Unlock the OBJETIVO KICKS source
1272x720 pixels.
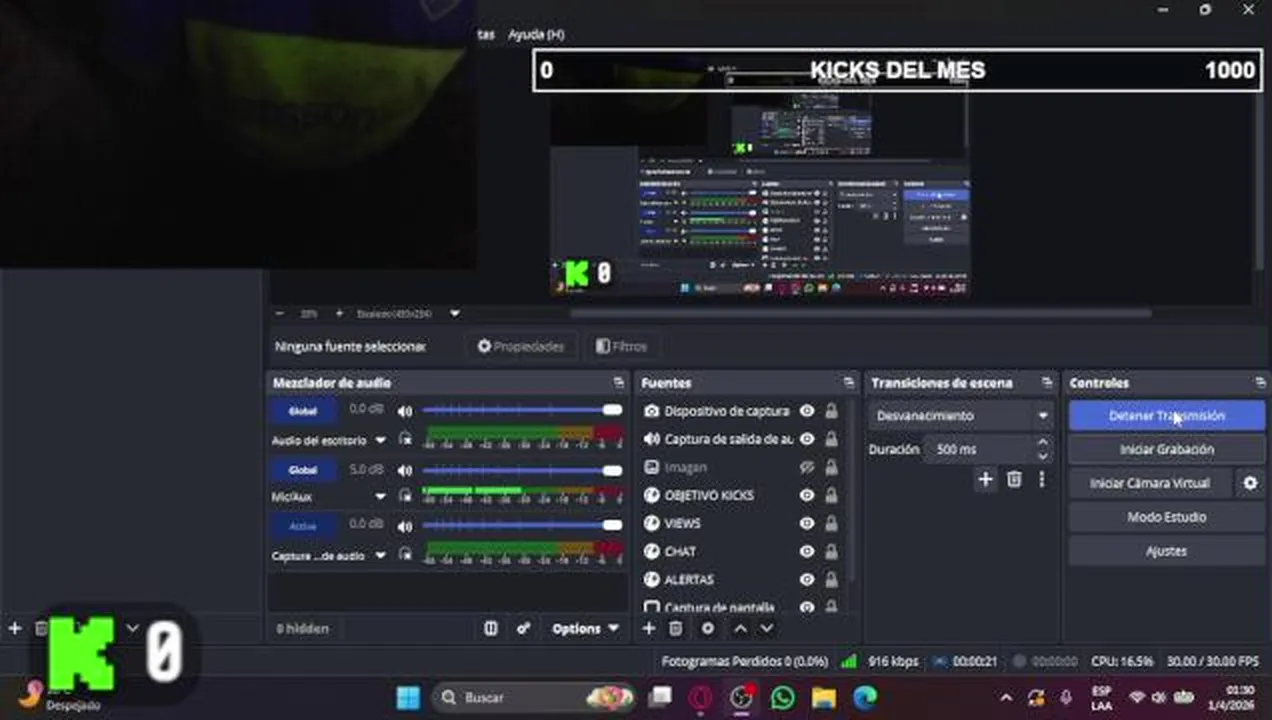831,495
